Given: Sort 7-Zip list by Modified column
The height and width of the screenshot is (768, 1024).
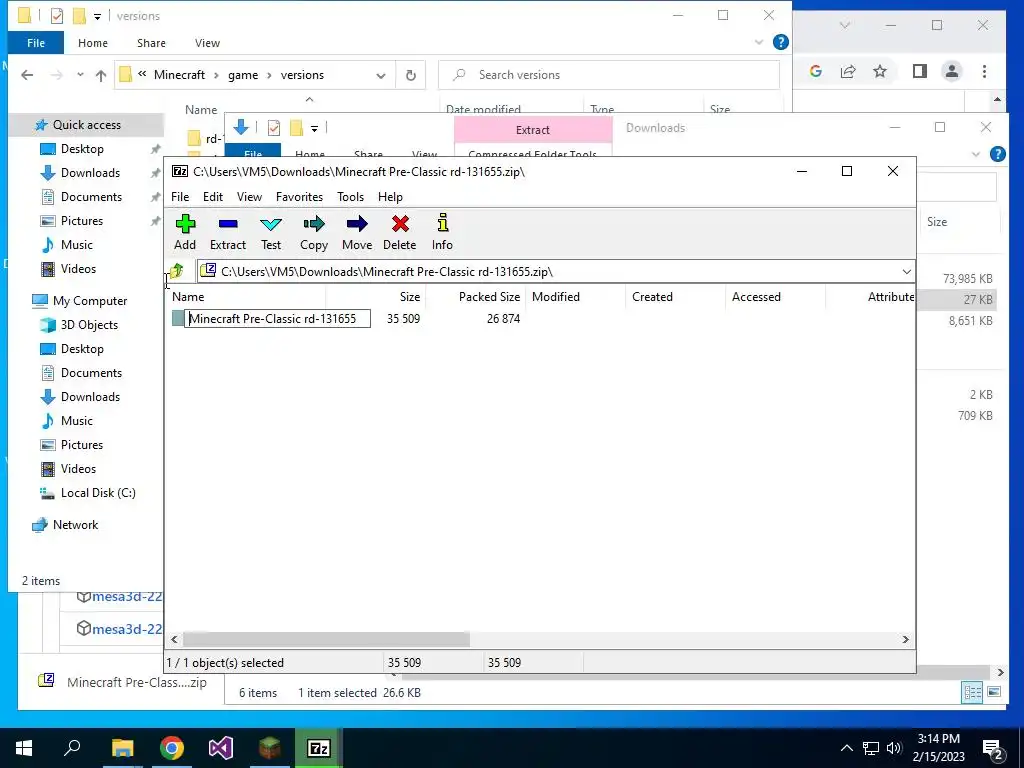Looking at the screenshot, I should point(556,296).
